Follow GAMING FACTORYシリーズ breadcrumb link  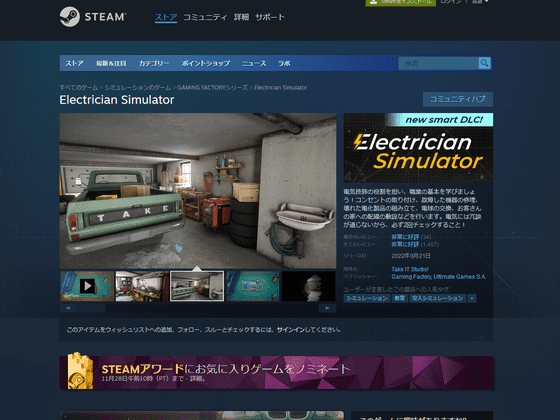click(x=212, y=88)
